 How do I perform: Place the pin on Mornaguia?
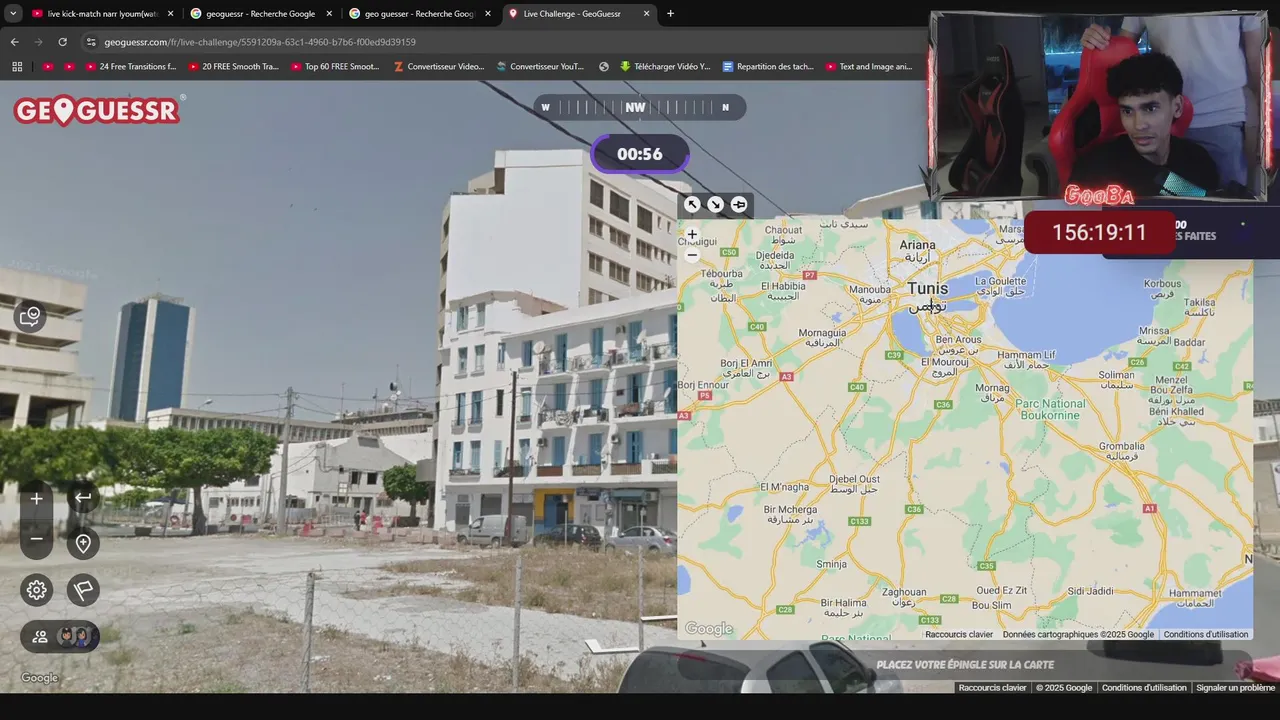pyautogui.click(x=822, y=333)
